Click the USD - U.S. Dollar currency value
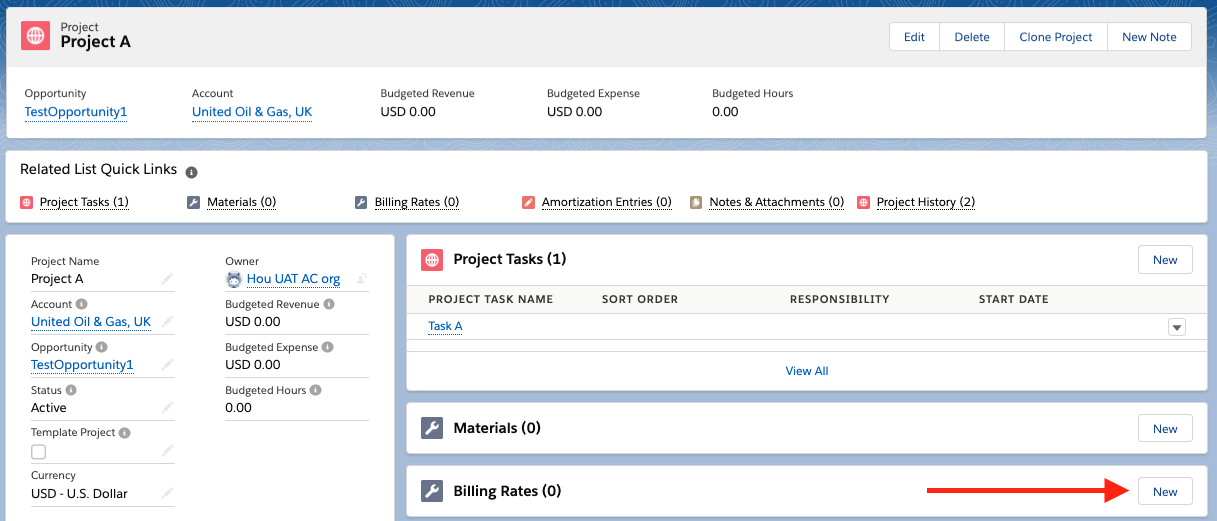 (x=79, y=494)
